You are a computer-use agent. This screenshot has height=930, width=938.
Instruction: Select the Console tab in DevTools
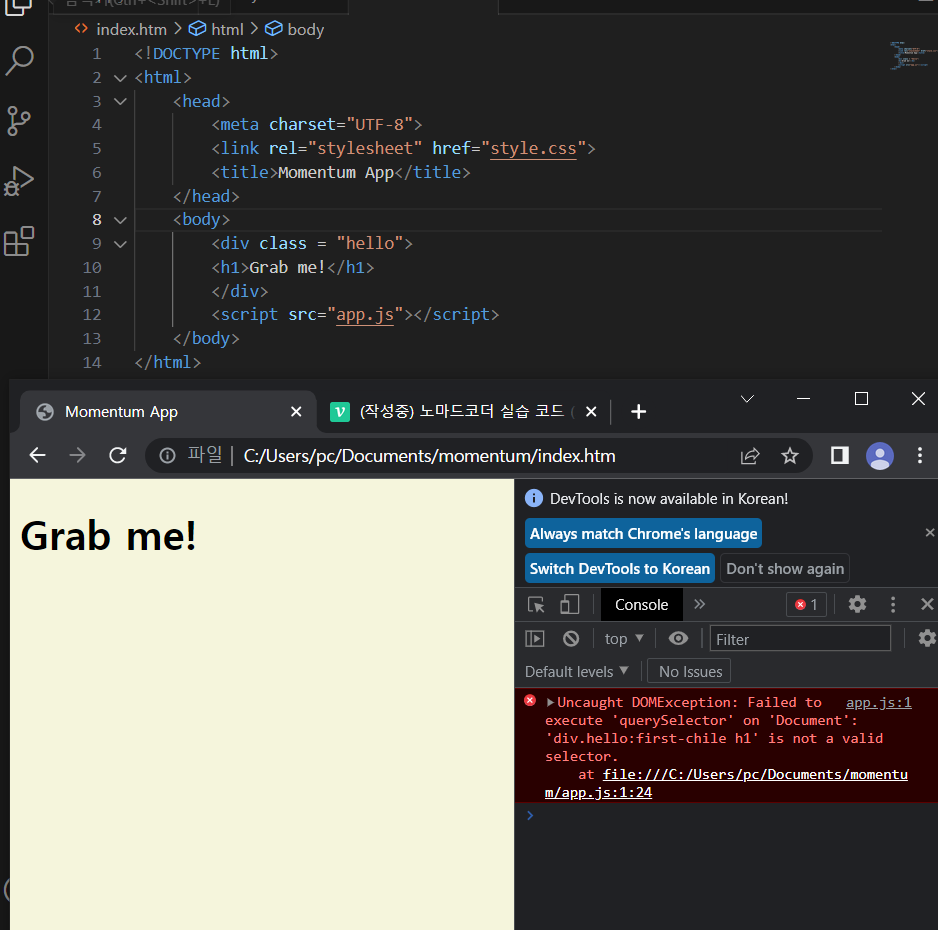click(x=641, y=605)
